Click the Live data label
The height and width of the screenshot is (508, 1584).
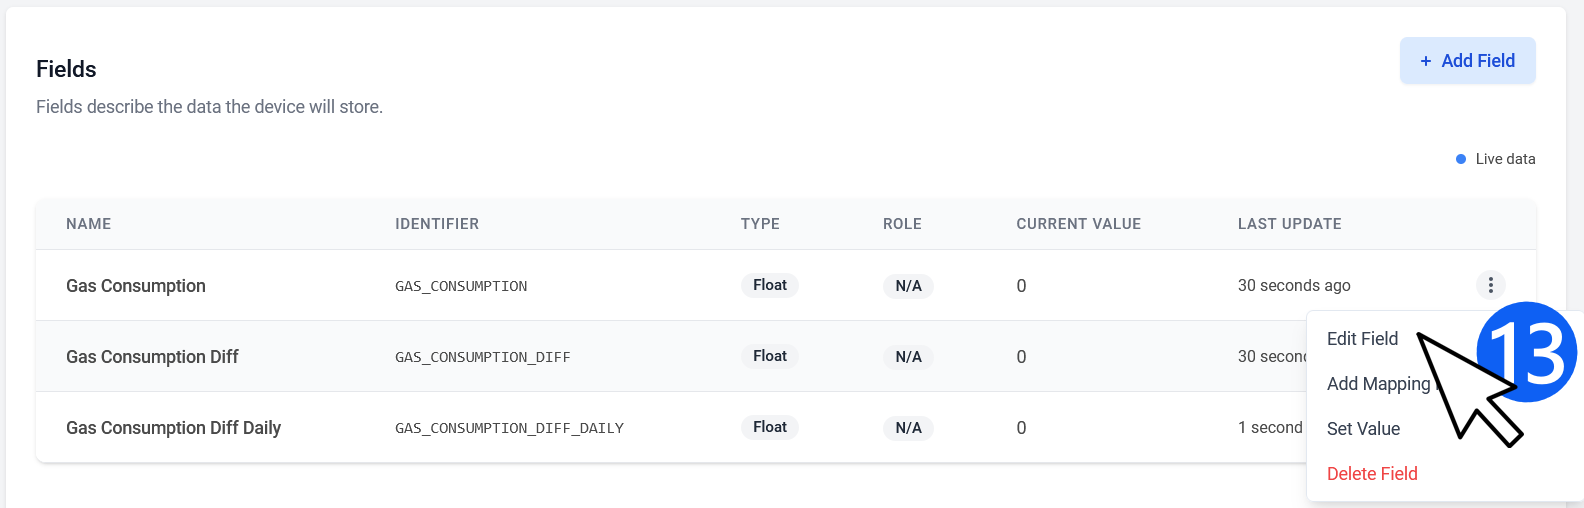(x=1505, y=159)
